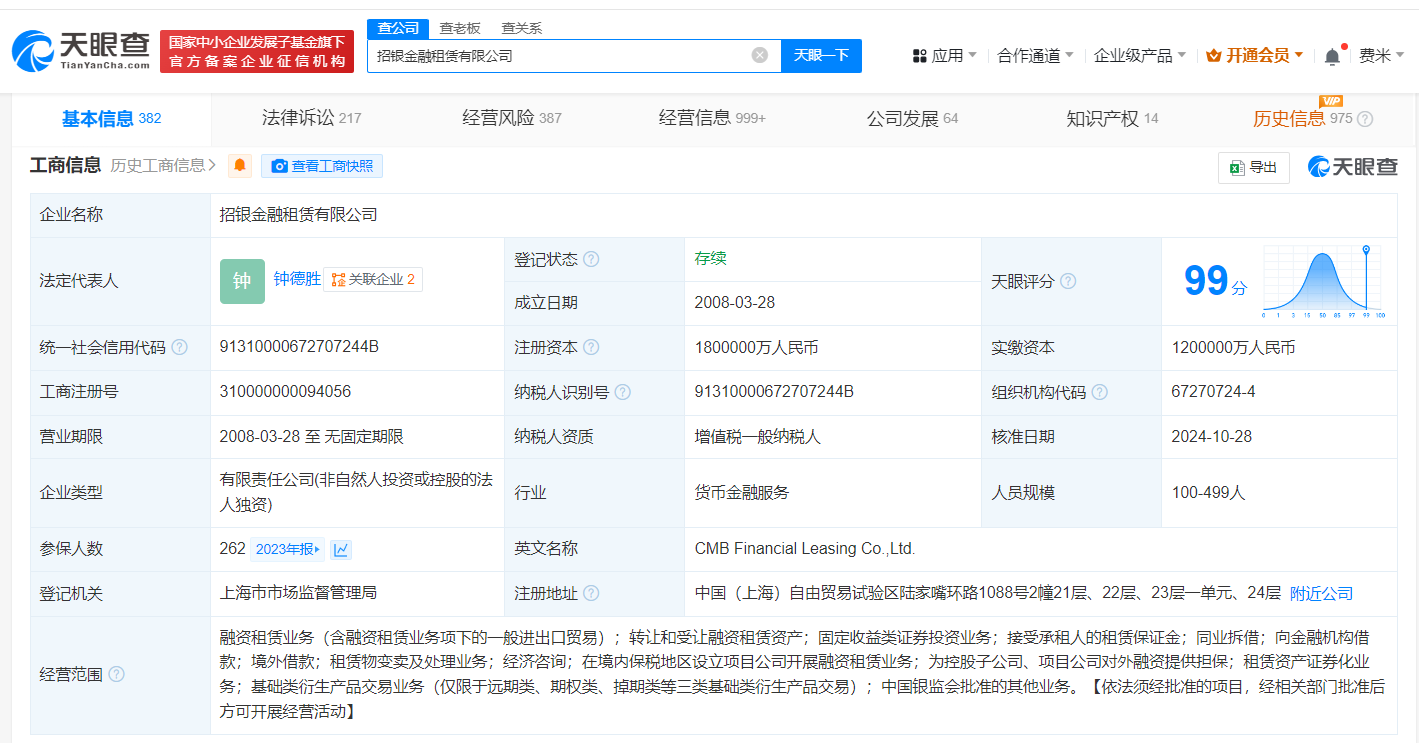Click the orange alert bell beside 历史工商信息
Image resolution: width=1419 pixels, height=743 pixels.
click(240, 166)
